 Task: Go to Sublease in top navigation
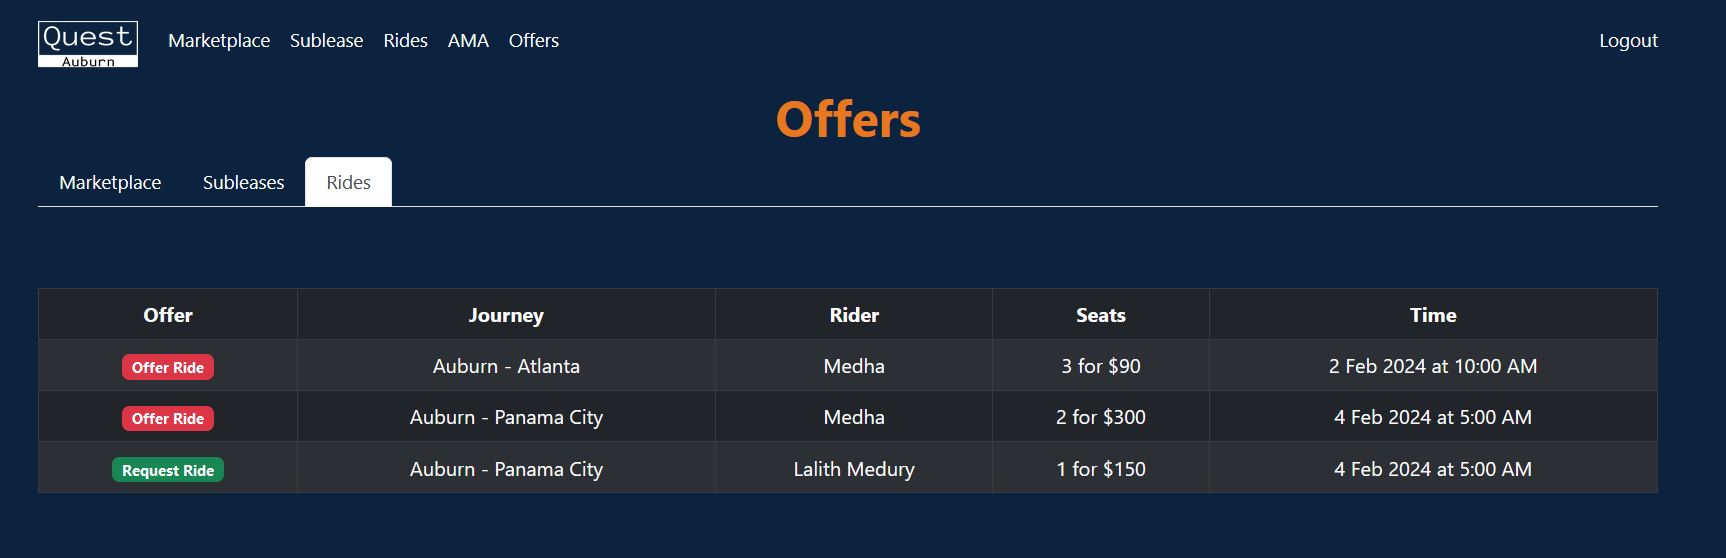pyautogui.click(x=326, y=41)
